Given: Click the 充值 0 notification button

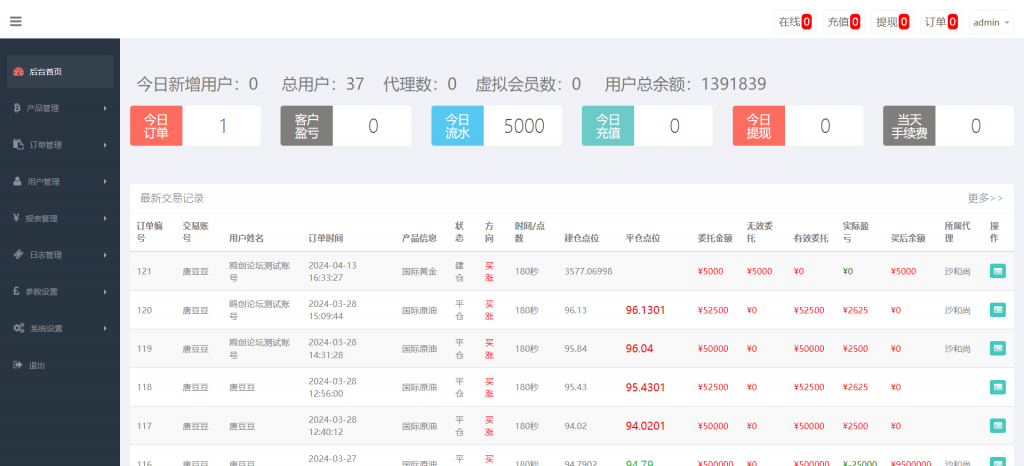Looking at the screenshot, I should [x=844, y=22].
